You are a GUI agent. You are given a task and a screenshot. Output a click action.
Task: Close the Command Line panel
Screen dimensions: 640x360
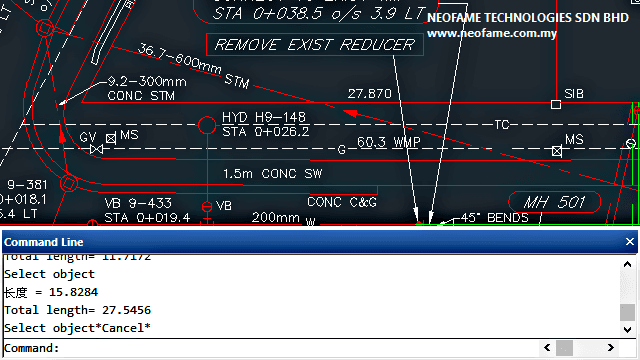click(629, 242)
